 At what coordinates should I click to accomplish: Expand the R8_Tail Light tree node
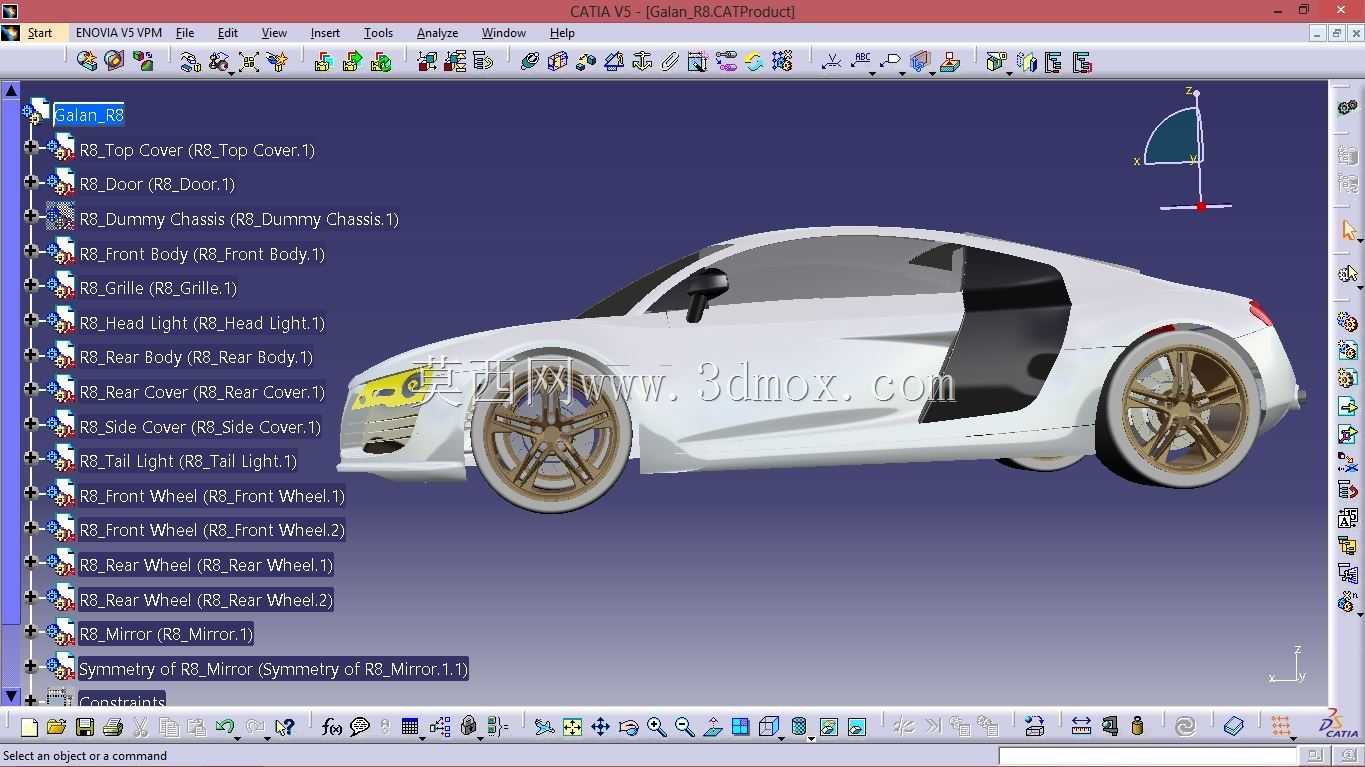(31, 459)
